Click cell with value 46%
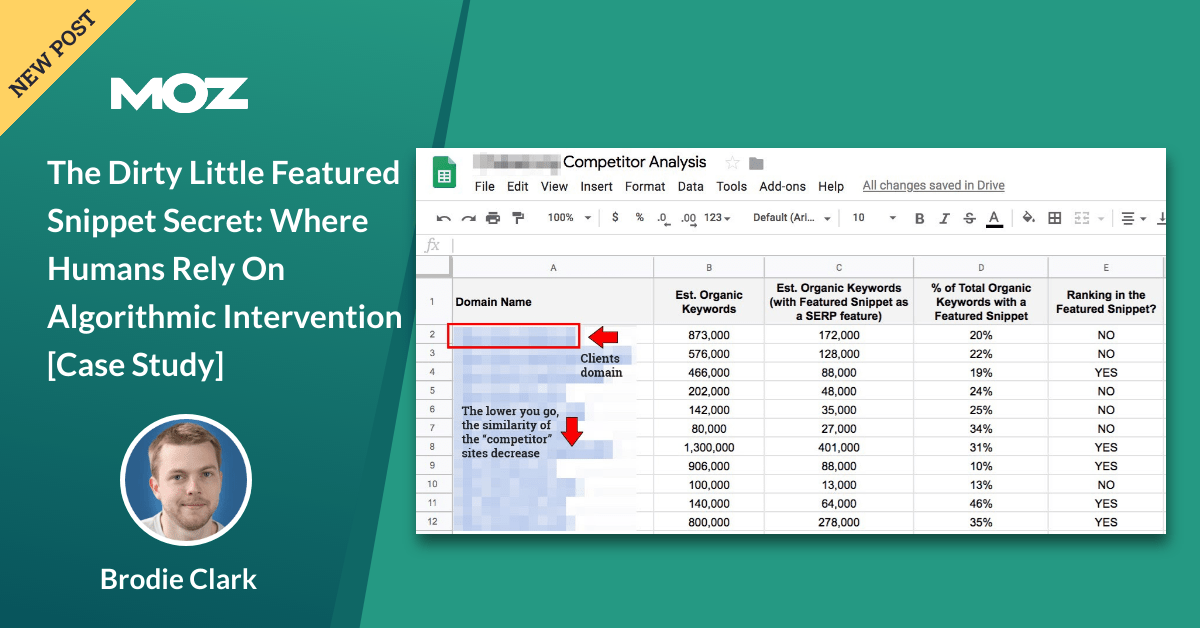The image size is (1200, 628). click(x=981, y=503)
